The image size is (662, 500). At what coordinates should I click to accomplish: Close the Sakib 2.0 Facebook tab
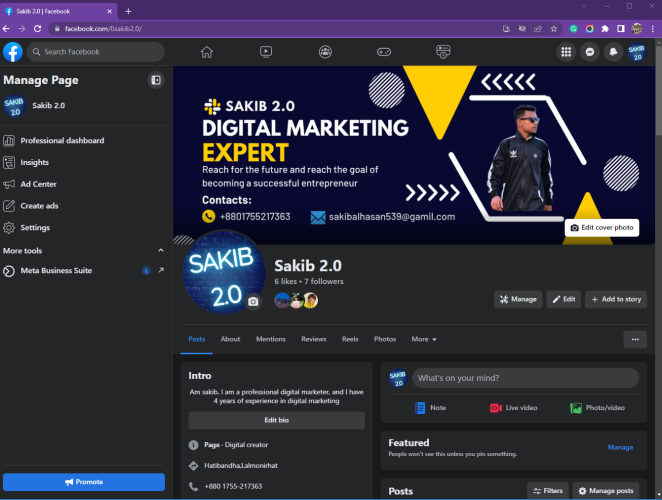point(110,11)
